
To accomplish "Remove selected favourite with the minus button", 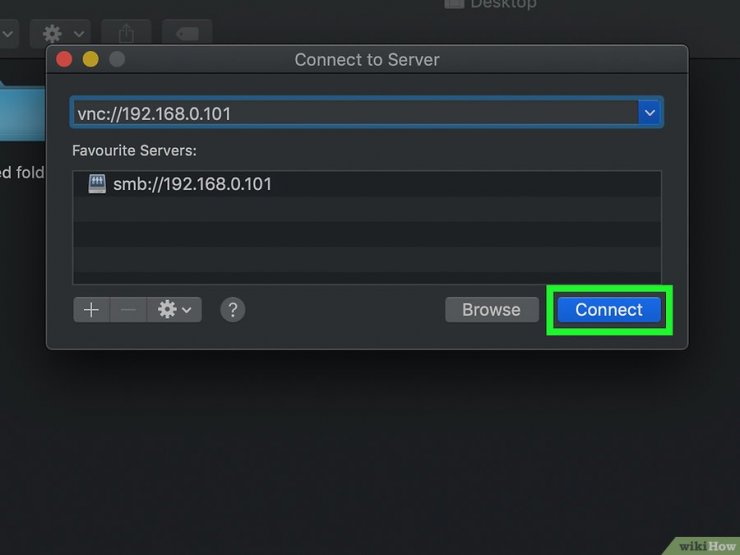I will (x=128, y=310).
